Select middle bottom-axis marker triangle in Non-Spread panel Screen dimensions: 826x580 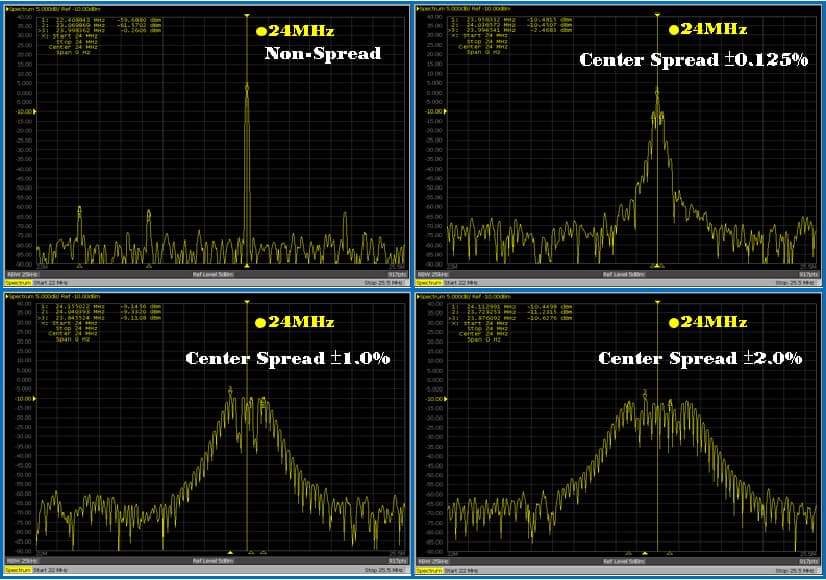tap(149, 266)
